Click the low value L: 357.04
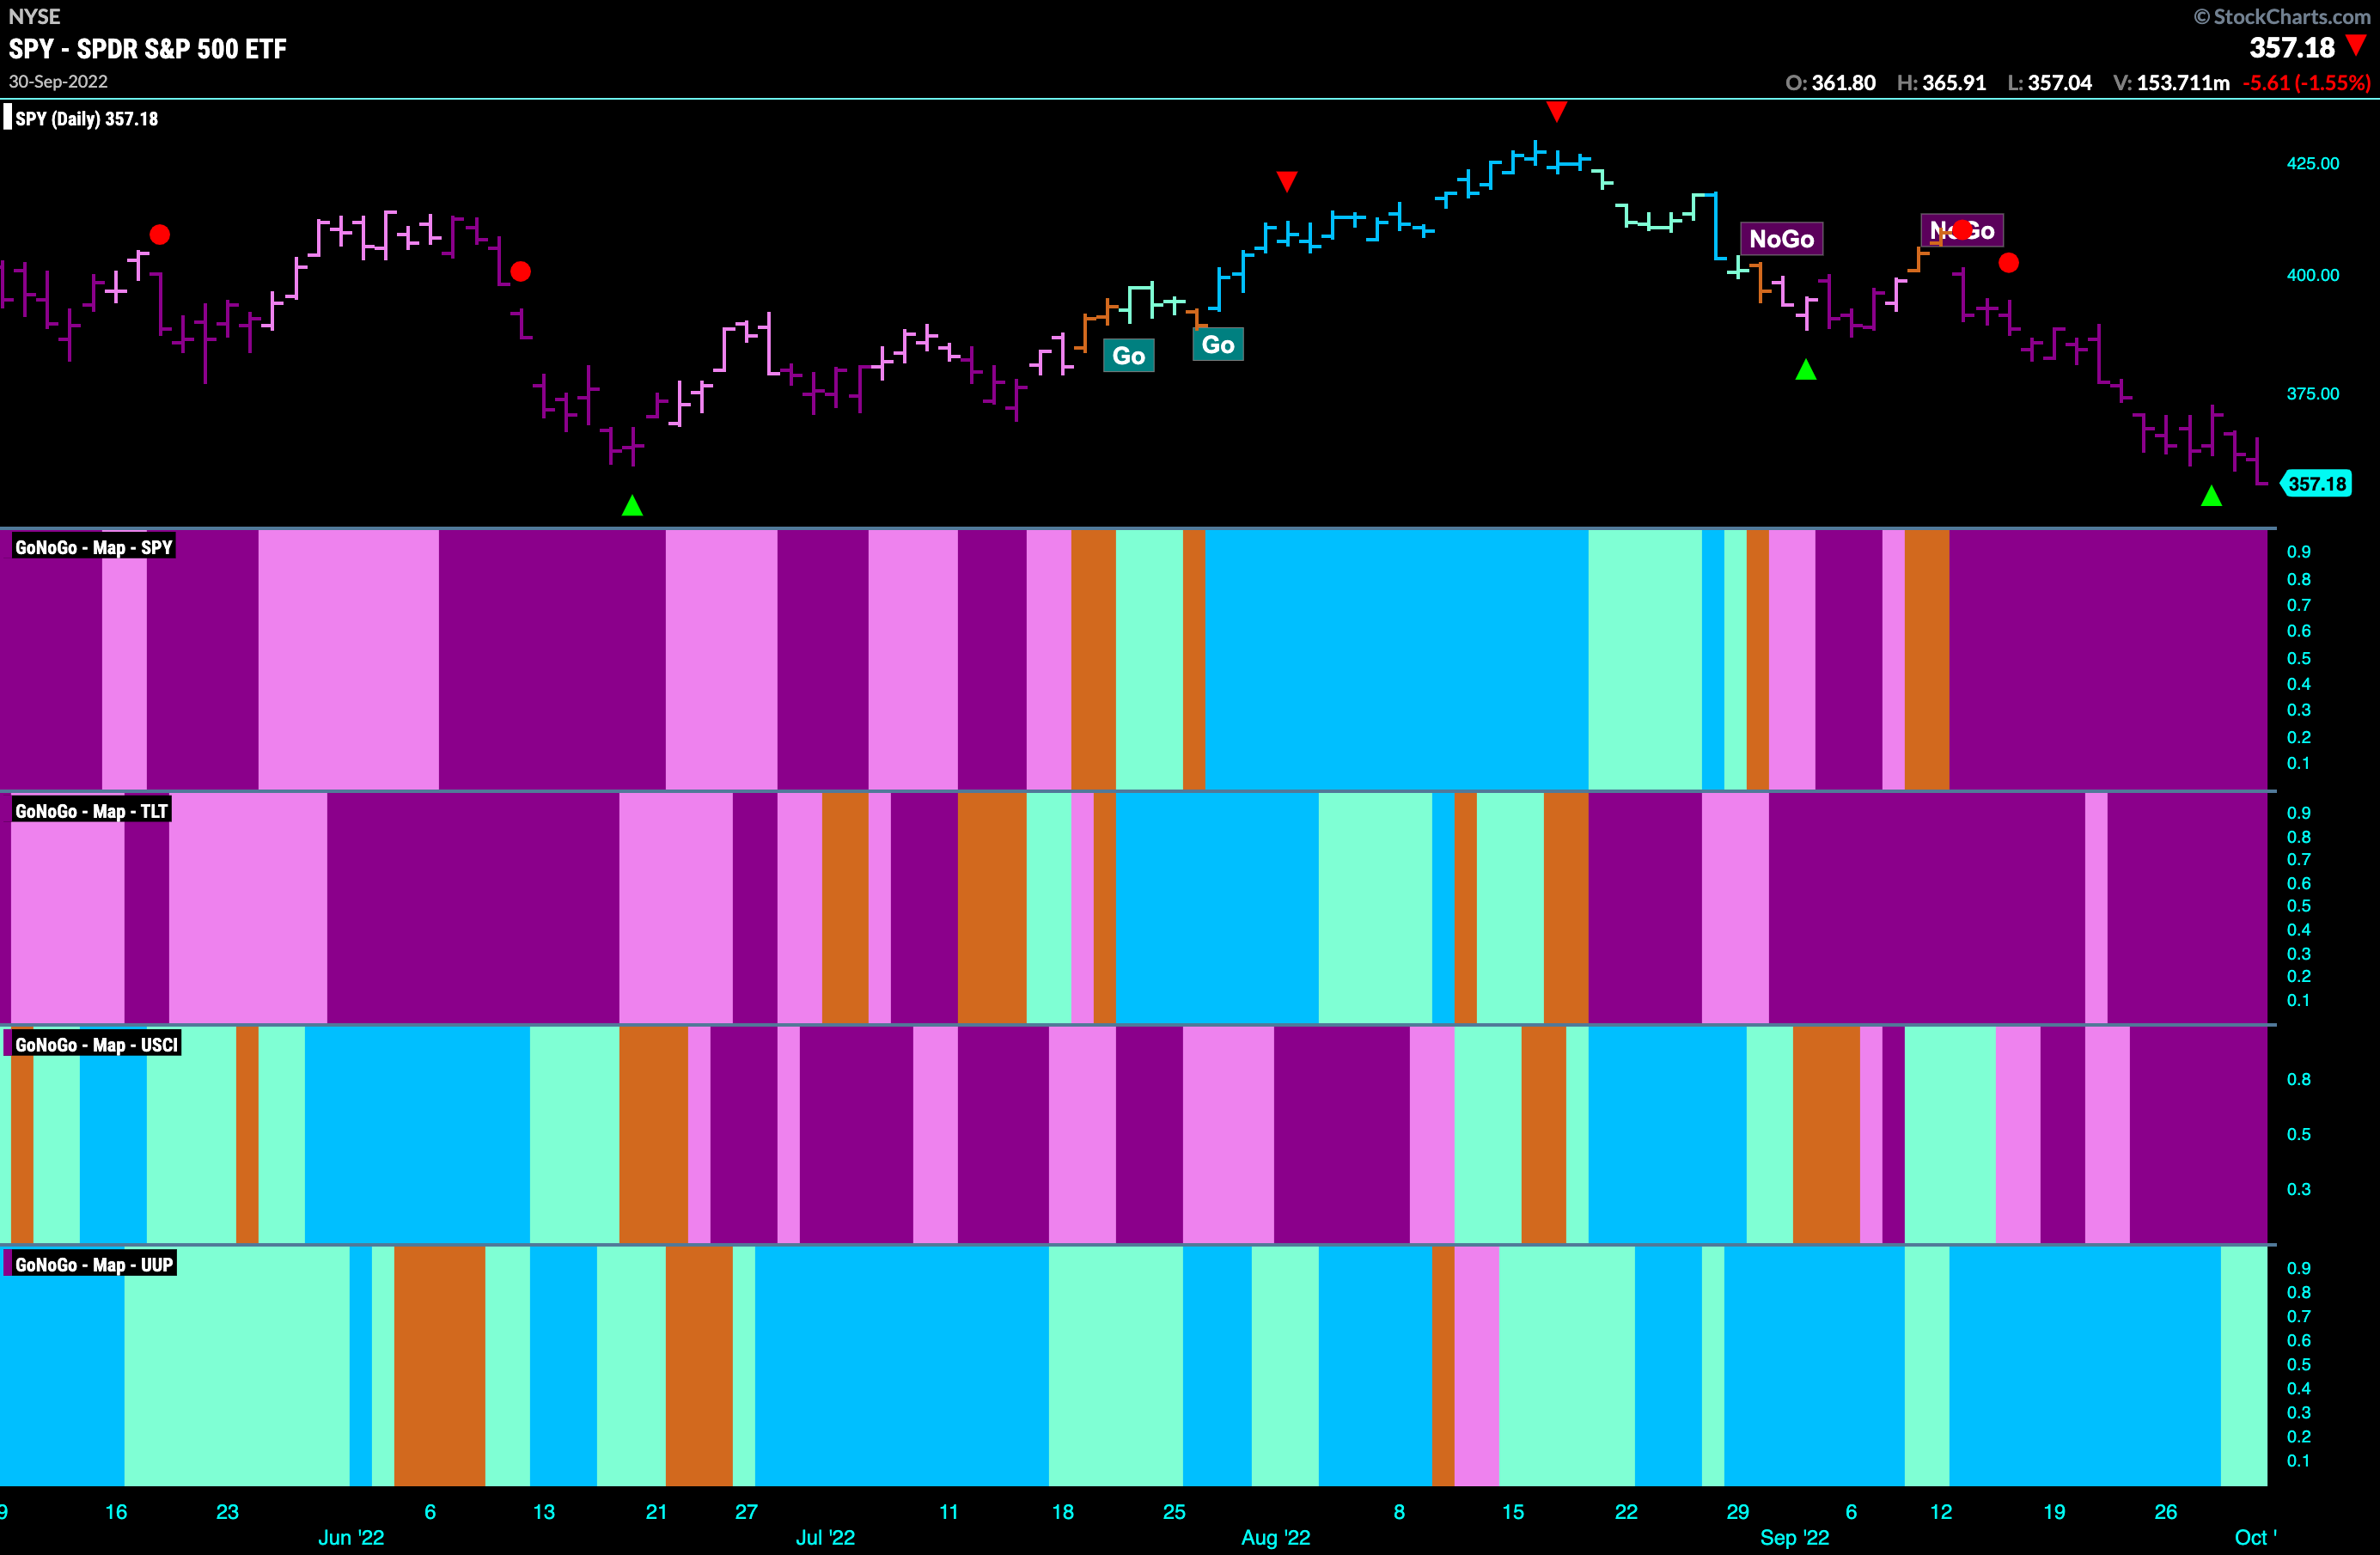The image size is (2380, 1555). click(2049, 83)
